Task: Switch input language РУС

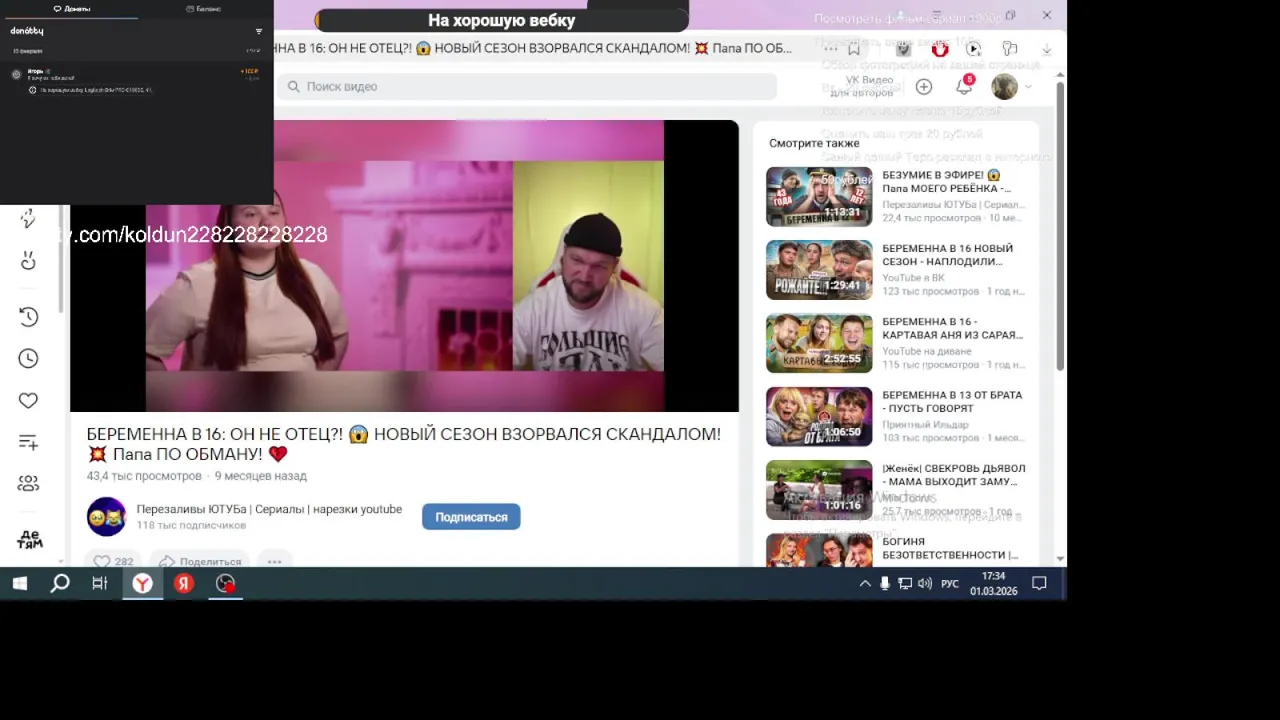Action: click(x=950, y=584)
